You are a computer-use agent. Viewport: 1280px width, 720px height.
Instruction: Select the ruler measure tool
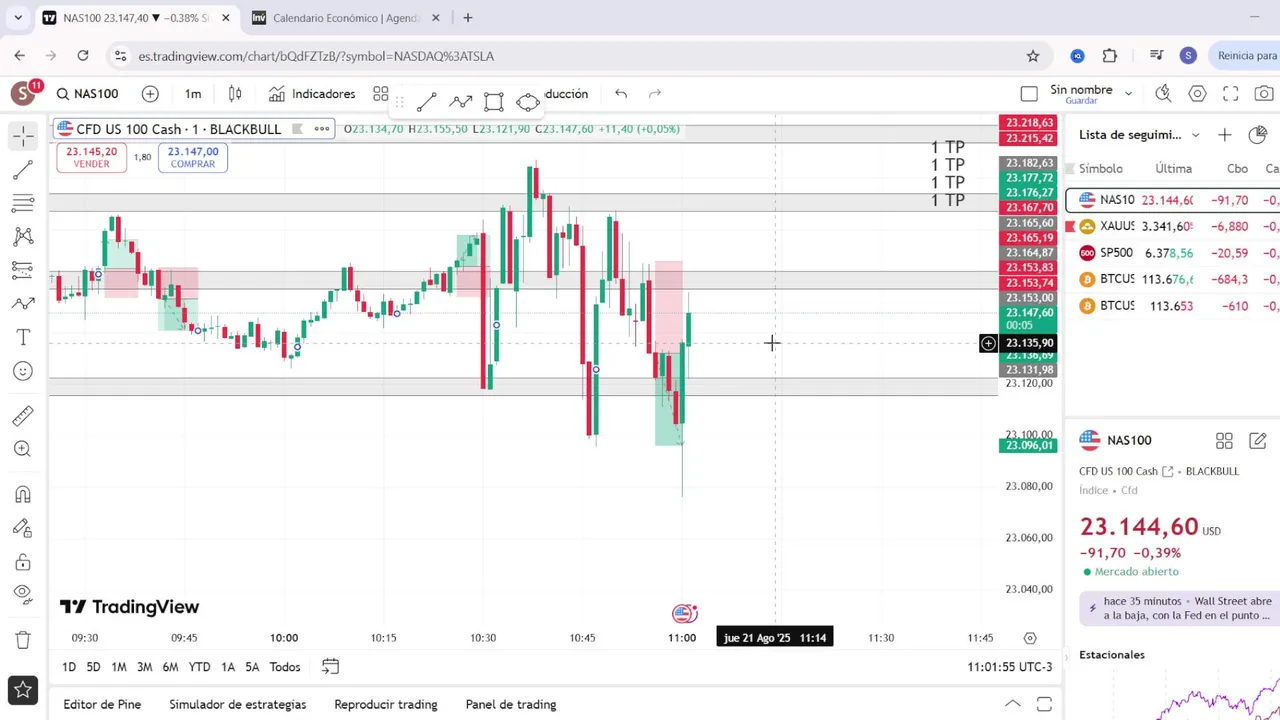click(x=23, y=415)
